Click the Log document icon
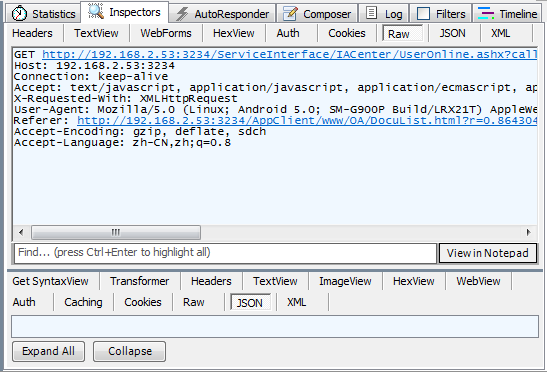The width and height of the screenshot is (547, 372). (372, 13)
